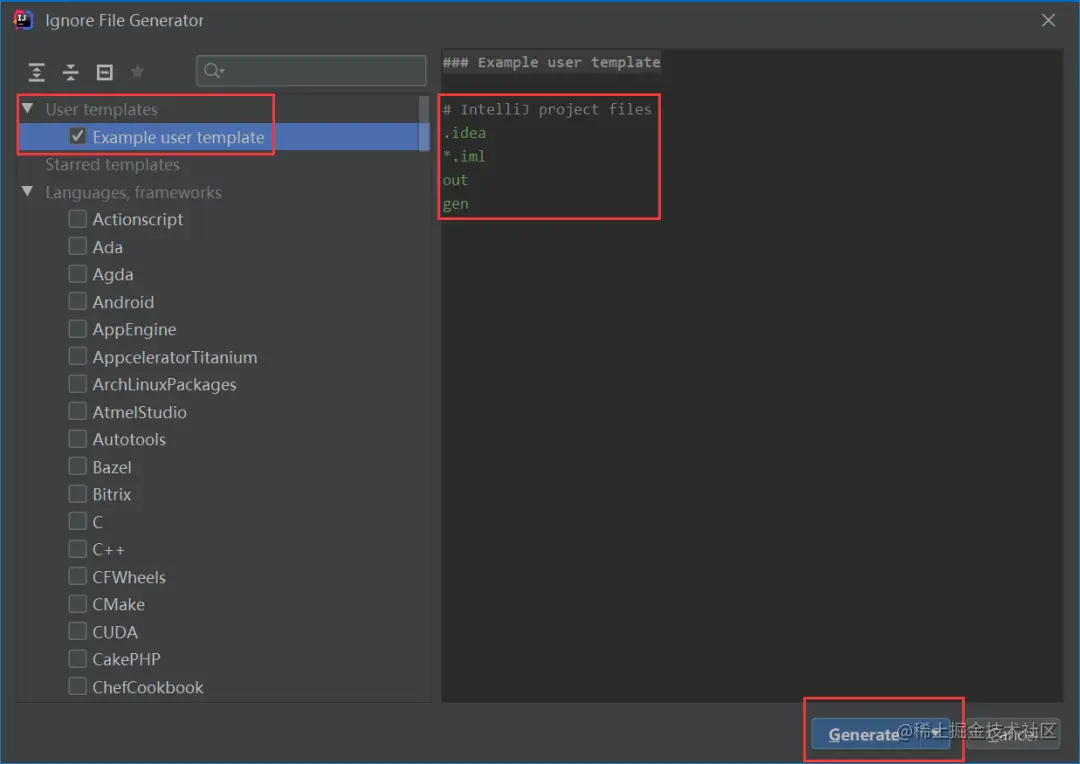This screenshot has width=1080, height=764.
Task: Select the Android label in list
Action: point(123,302)
